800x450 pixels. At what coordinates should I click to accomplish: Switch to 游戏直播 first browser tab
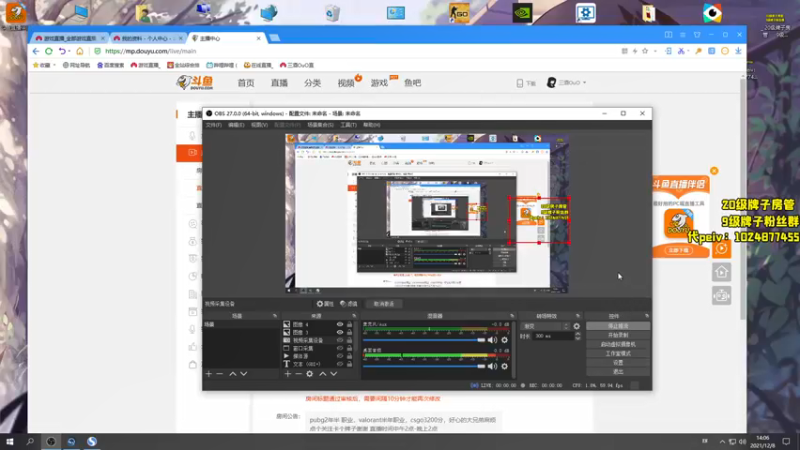[69, 38]
